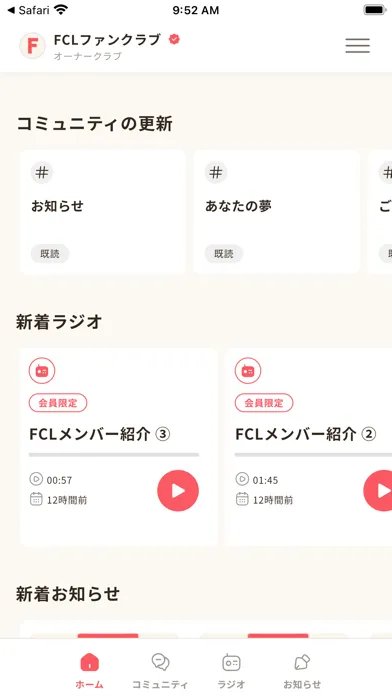Tap hashtag icon on お知らせ card
This screenshot has height=696, width=392.
tap(42, 173)
